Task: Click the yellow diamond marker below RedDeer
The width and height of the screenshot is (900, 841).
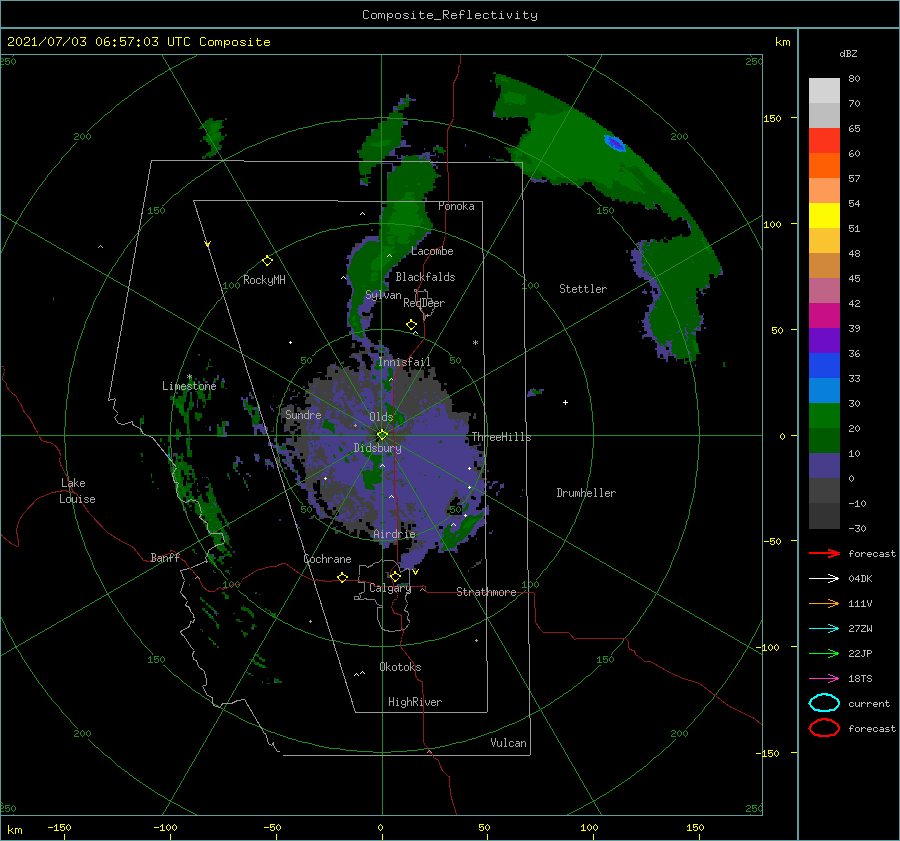Action: click(411, 325)
